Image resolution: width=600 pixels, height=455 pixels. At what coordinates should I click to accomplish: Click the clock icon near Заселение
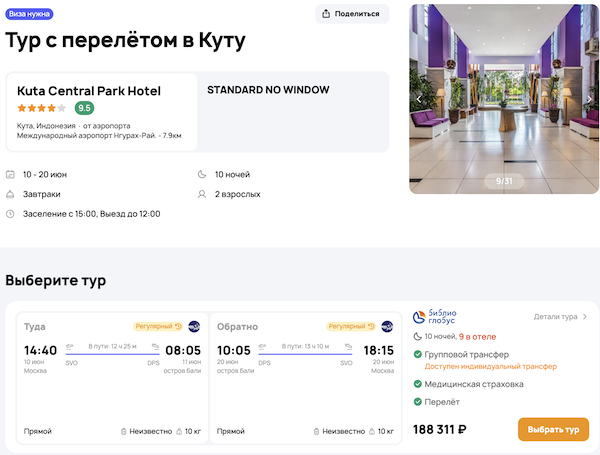[x=10, y=214]
